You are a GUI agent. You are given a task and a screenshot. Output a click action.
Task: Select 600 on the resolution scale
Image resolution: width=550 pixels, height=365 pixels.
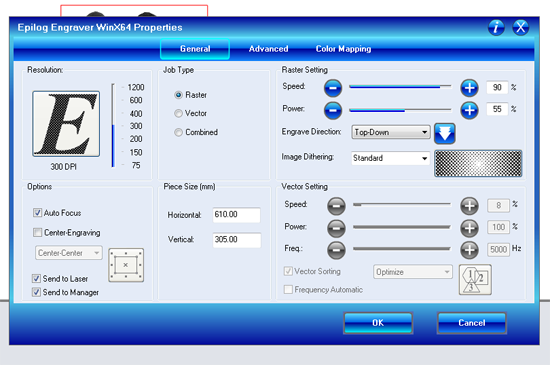(136, 100)
